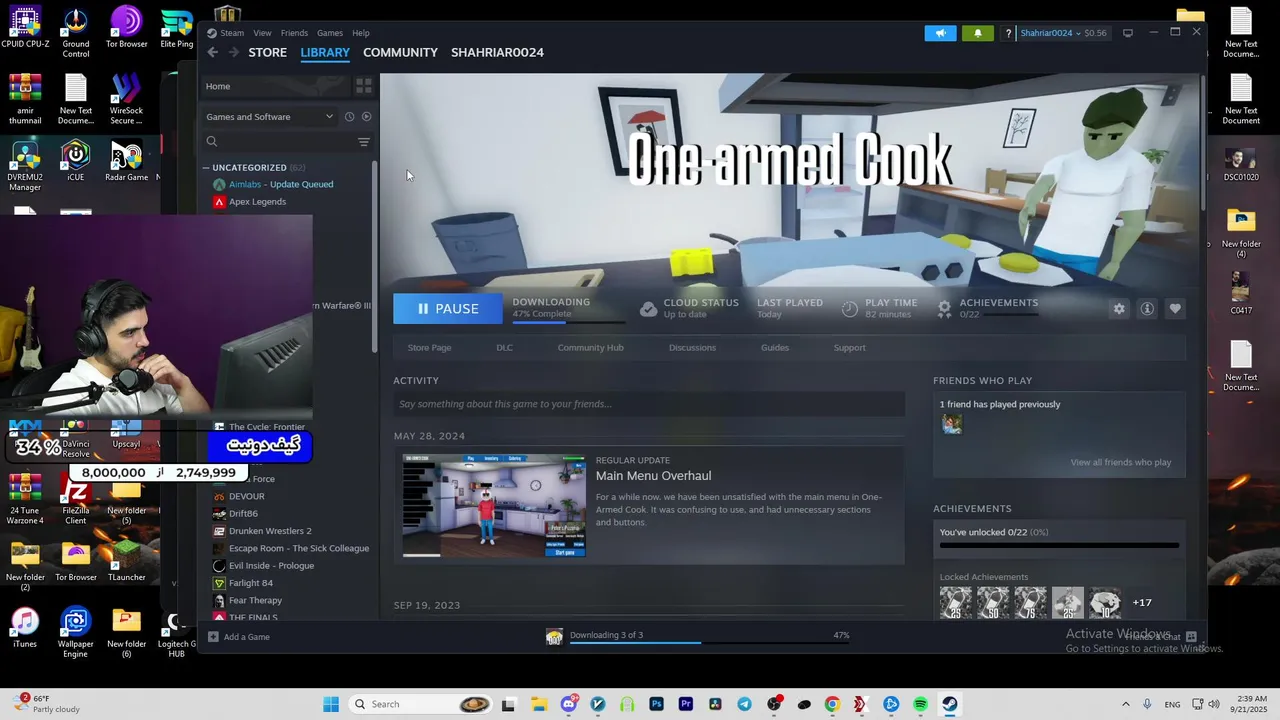The image size is (1280, 720).
Task: Open the Community Hub link
Action: click(x=590, y=348)
